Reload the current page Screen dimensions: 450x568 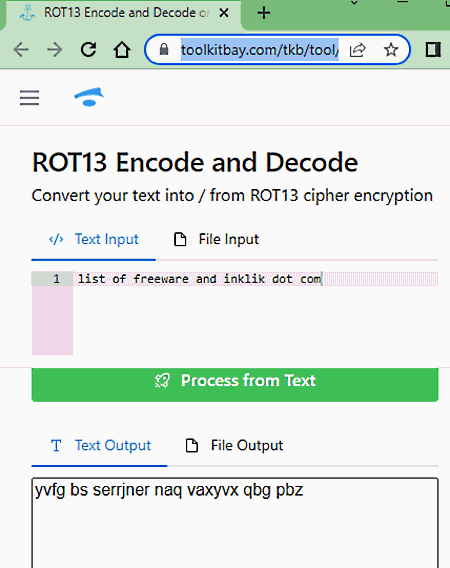tap(88, 50)
